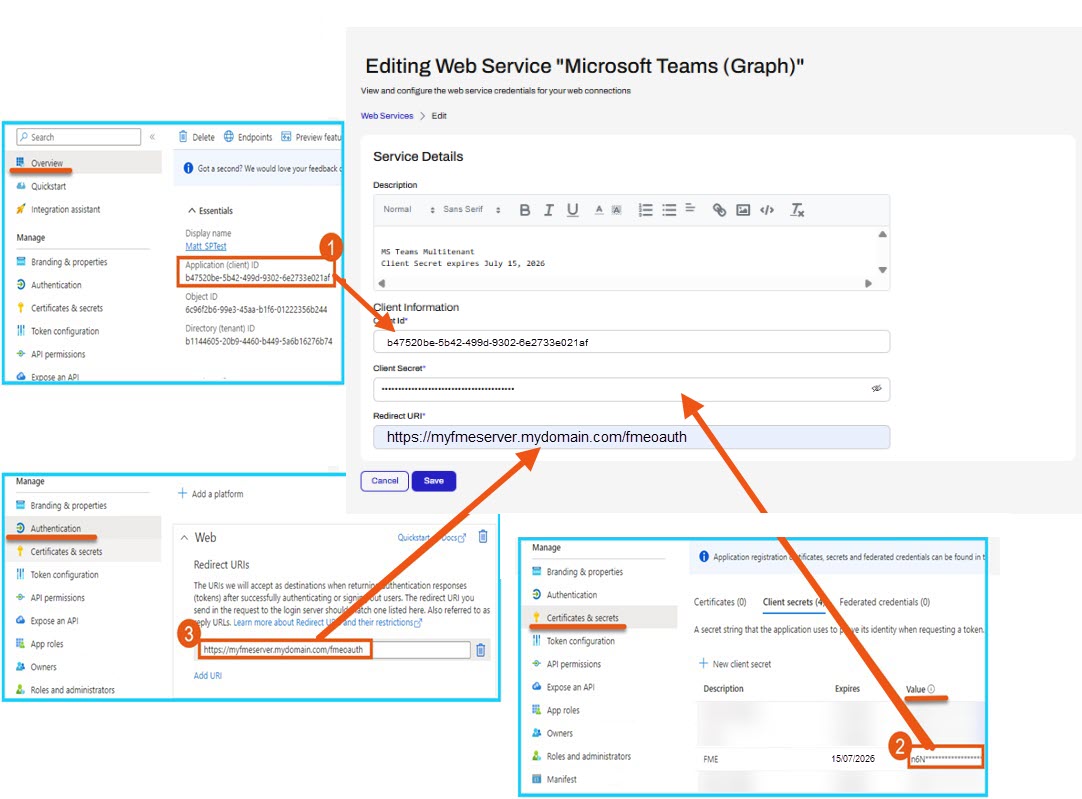Delete the Web platform with trash icon
The height and width of the screenshot is (799, 1082).
[x=483, y=536]
